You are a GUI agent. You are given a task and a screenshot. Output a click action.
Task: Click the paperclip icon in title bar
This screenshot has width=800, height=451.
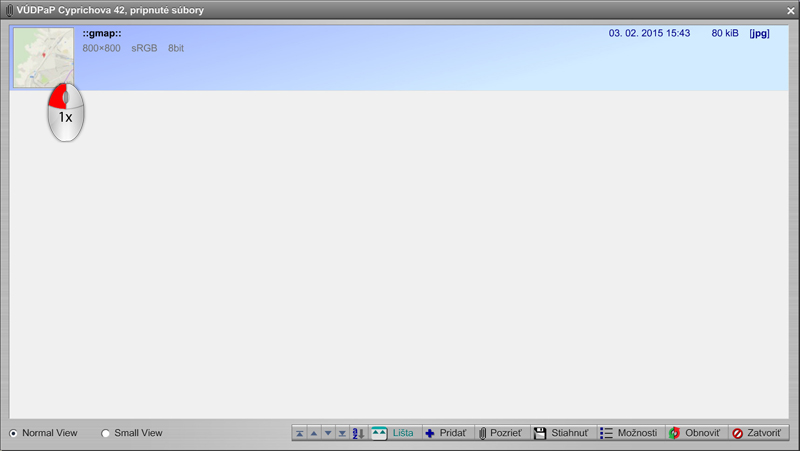point(9,10)
